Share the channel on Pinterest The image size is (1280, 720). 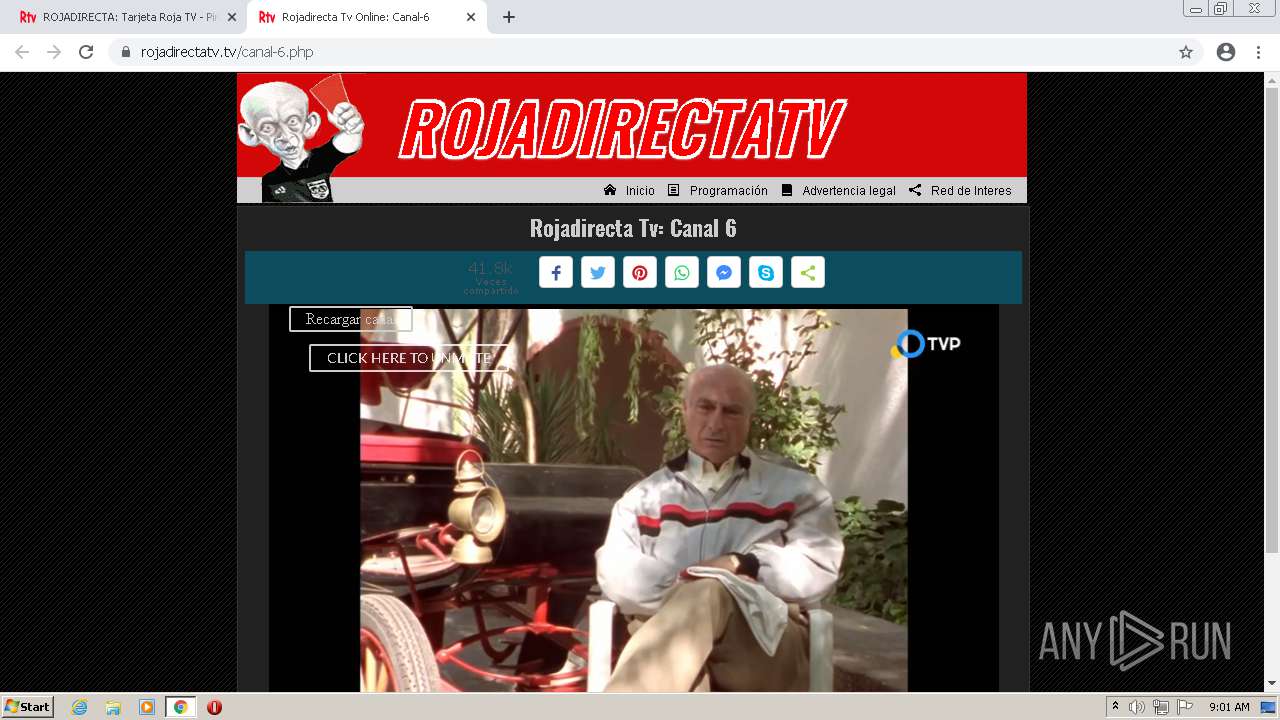click(x=640, y=273)
